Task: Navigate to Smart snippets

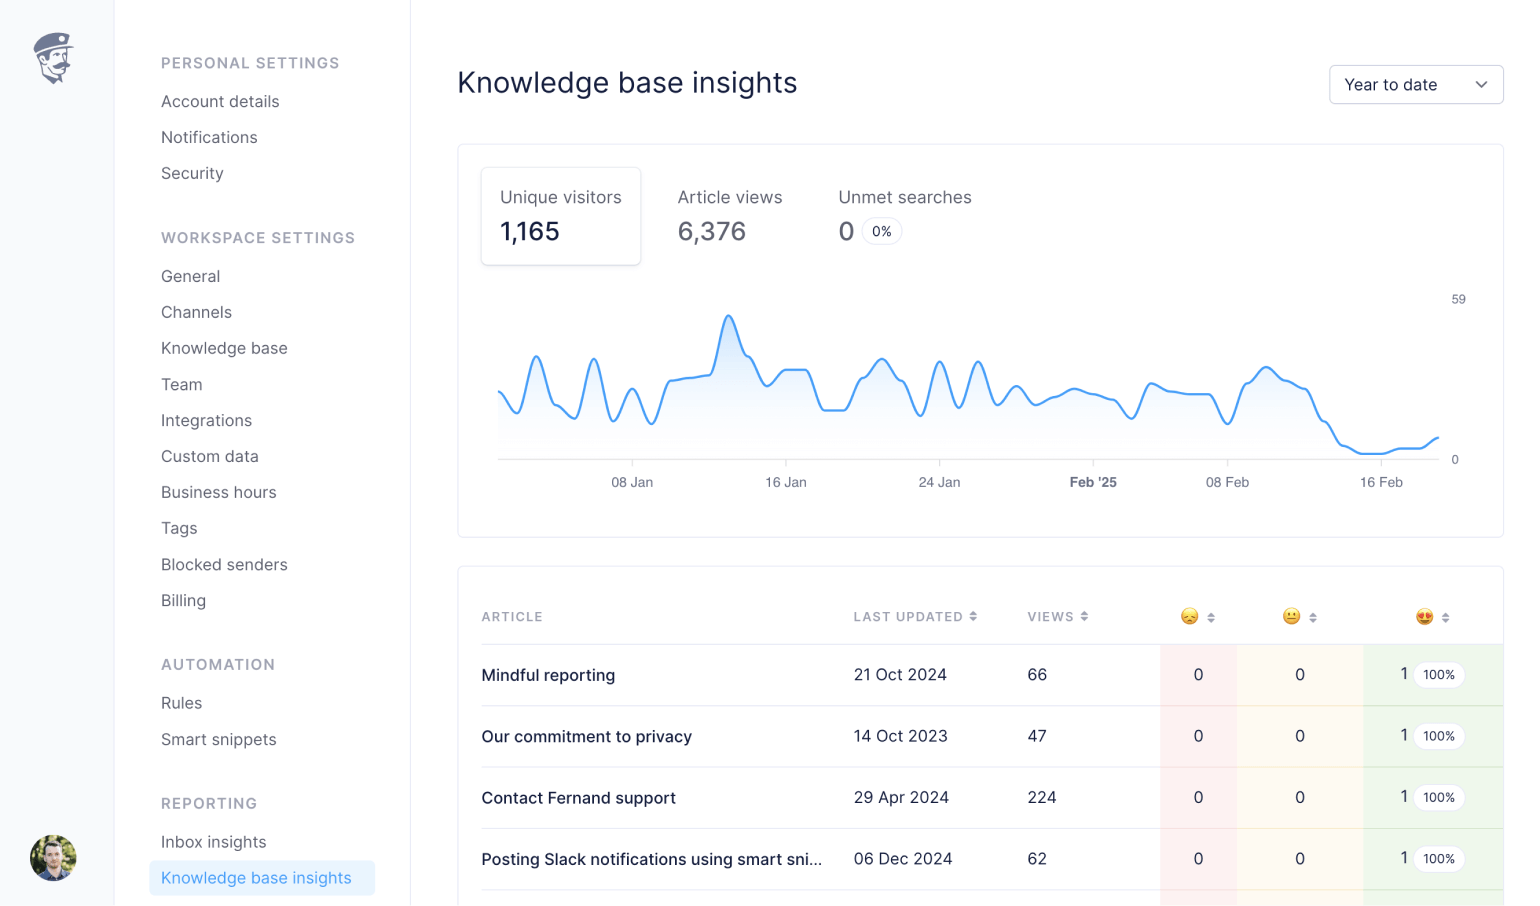Action: click(x=218, y=740)
